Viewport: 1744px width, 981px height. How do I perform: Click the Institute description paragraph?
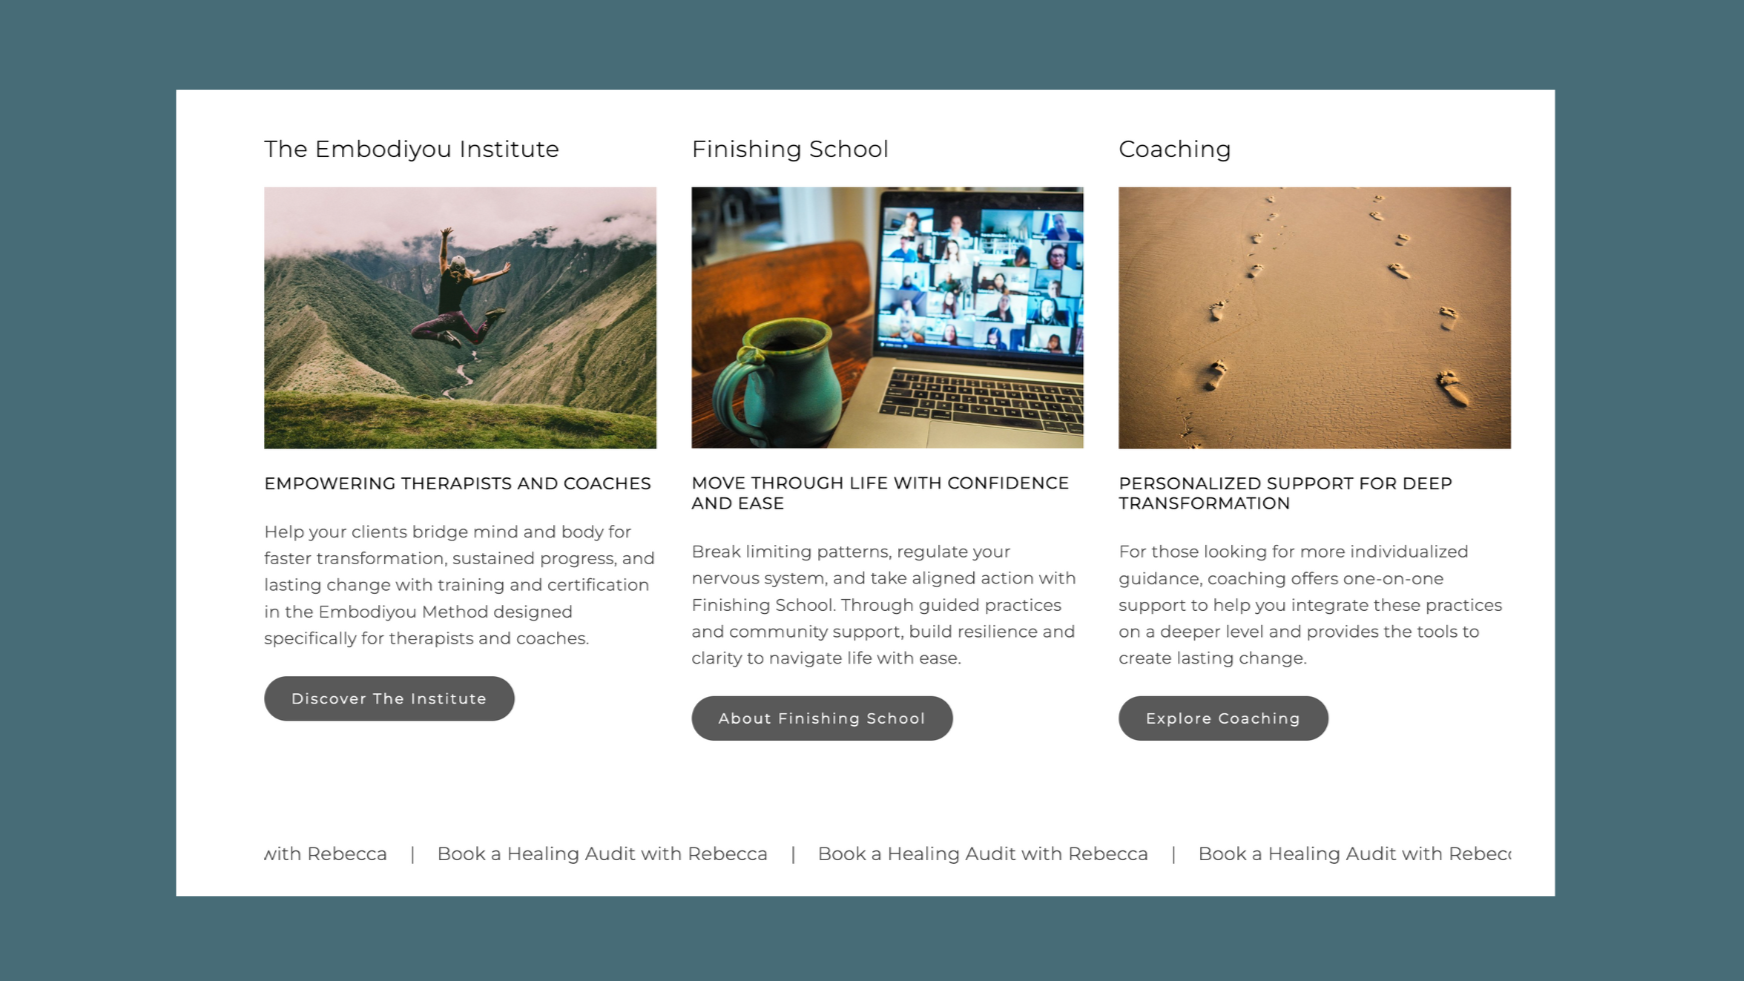click(459, 585)
